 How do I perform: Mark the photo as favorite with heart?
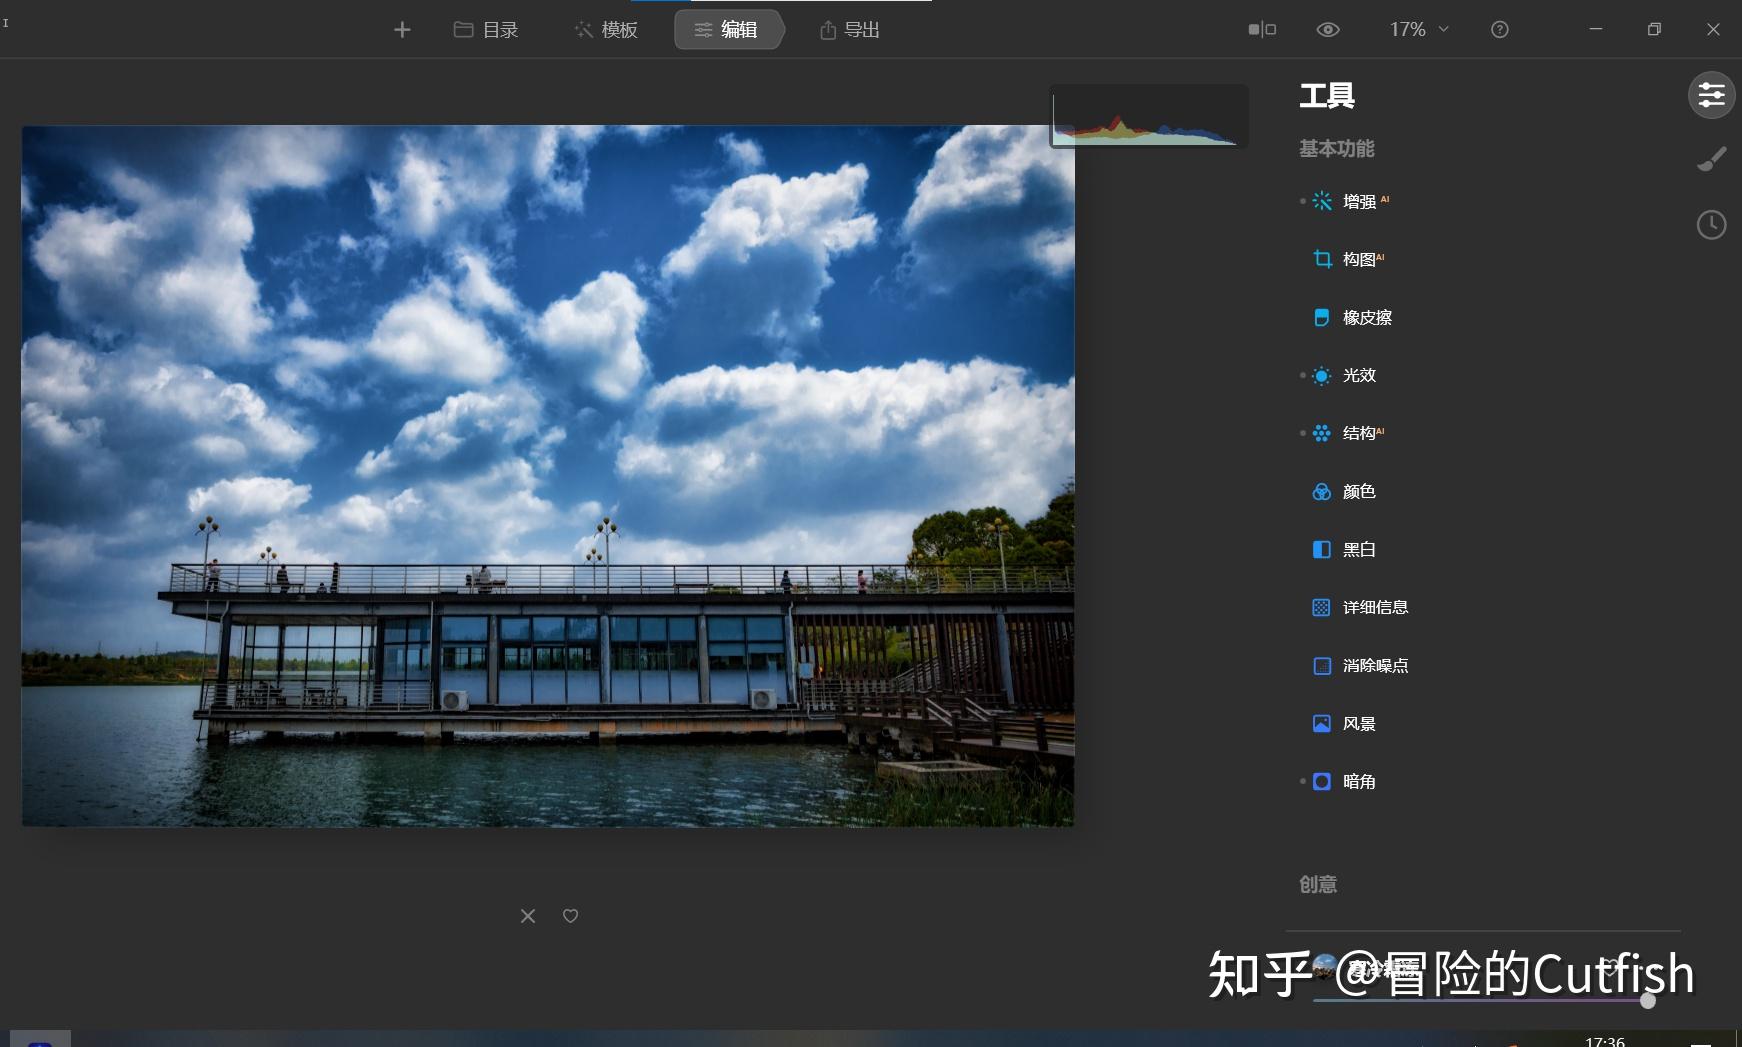[x=569, y=915]
